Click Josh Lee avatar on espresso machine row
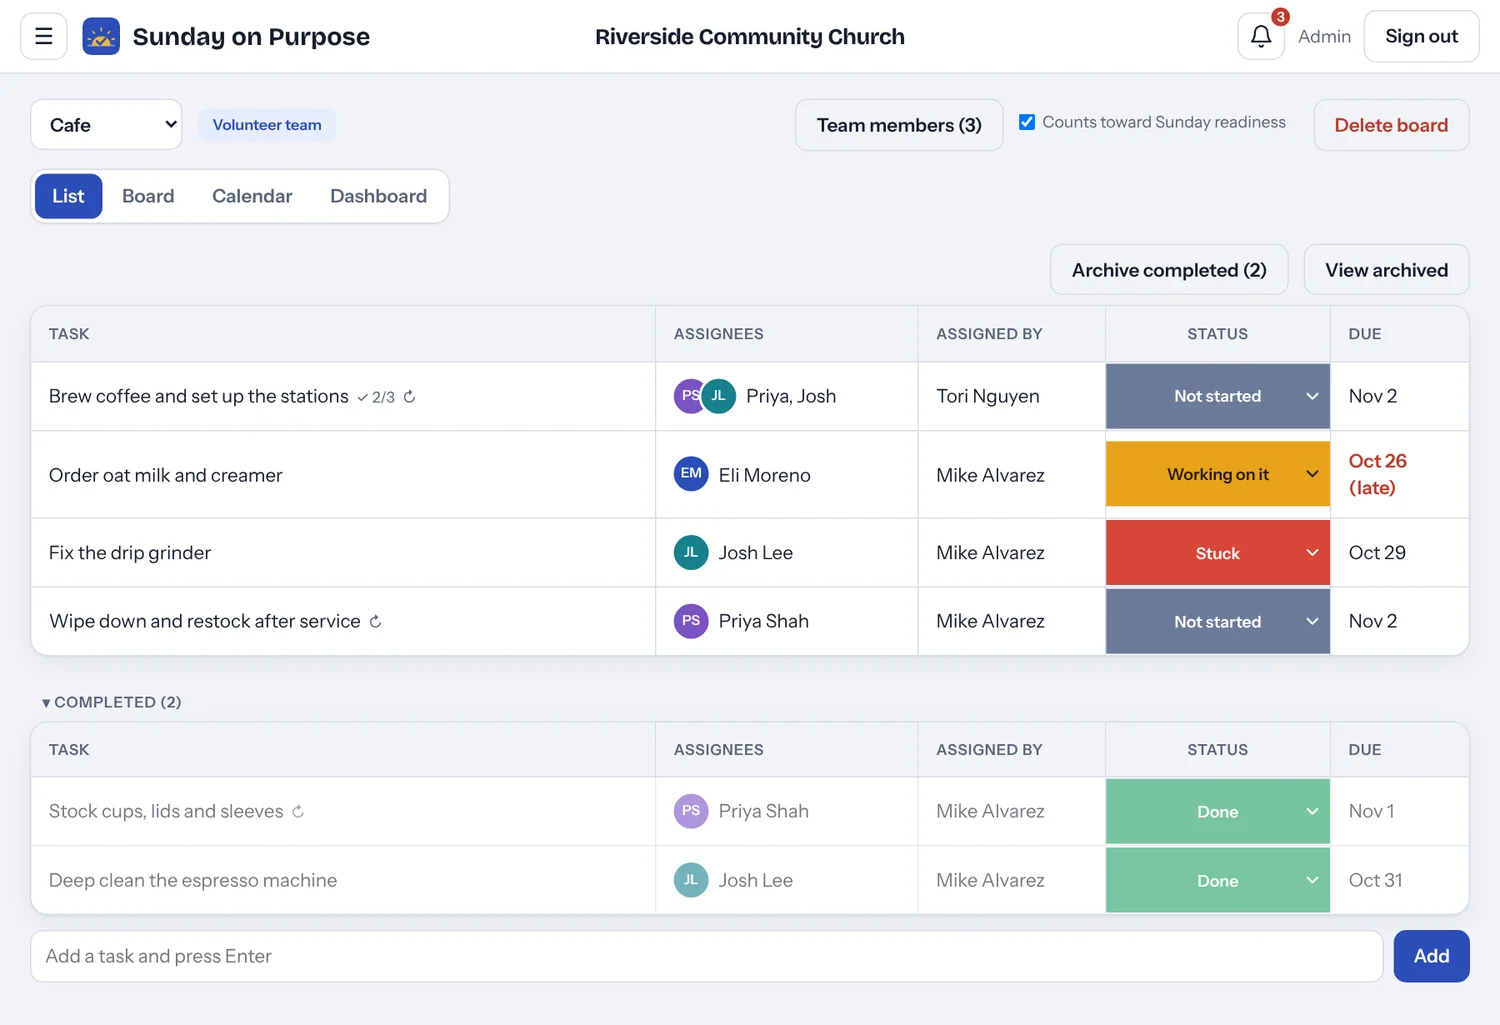1500x1025 pixels. (x=691, y=880)
